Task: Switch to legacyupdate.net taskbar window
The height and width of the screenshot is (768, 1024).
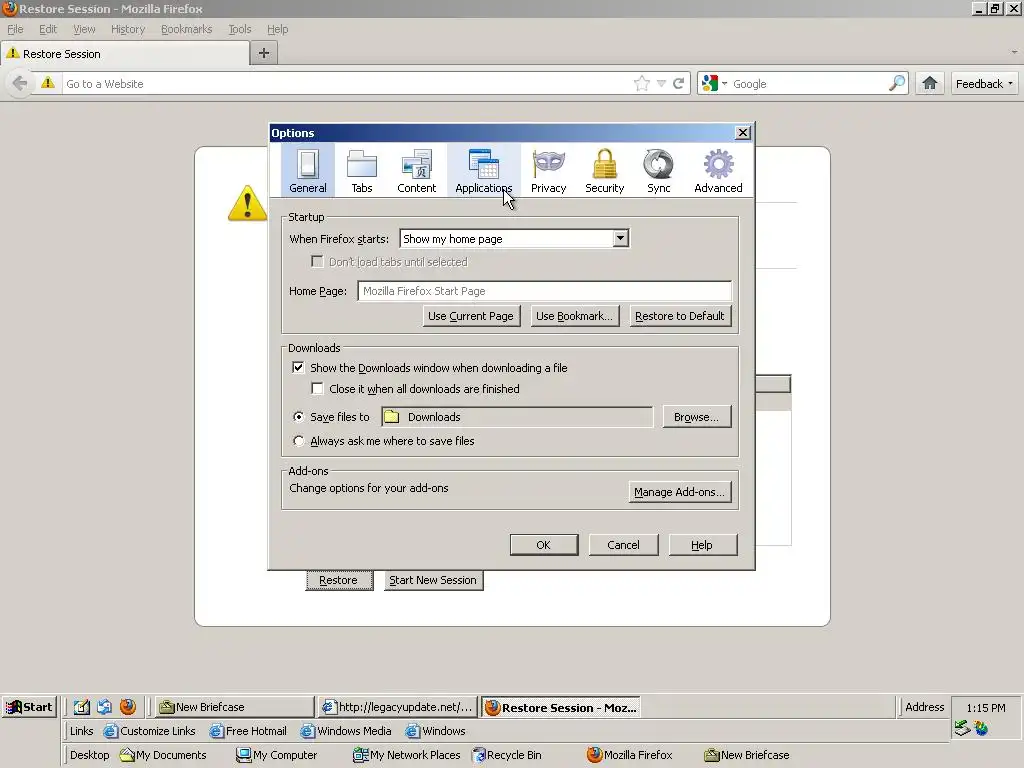Action: pyautogui.click(x=398, y=707)
